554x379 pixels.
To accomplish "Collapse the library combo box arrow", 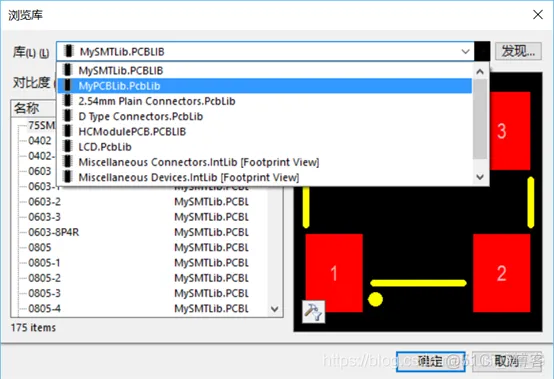I will (x=465, y=52).
